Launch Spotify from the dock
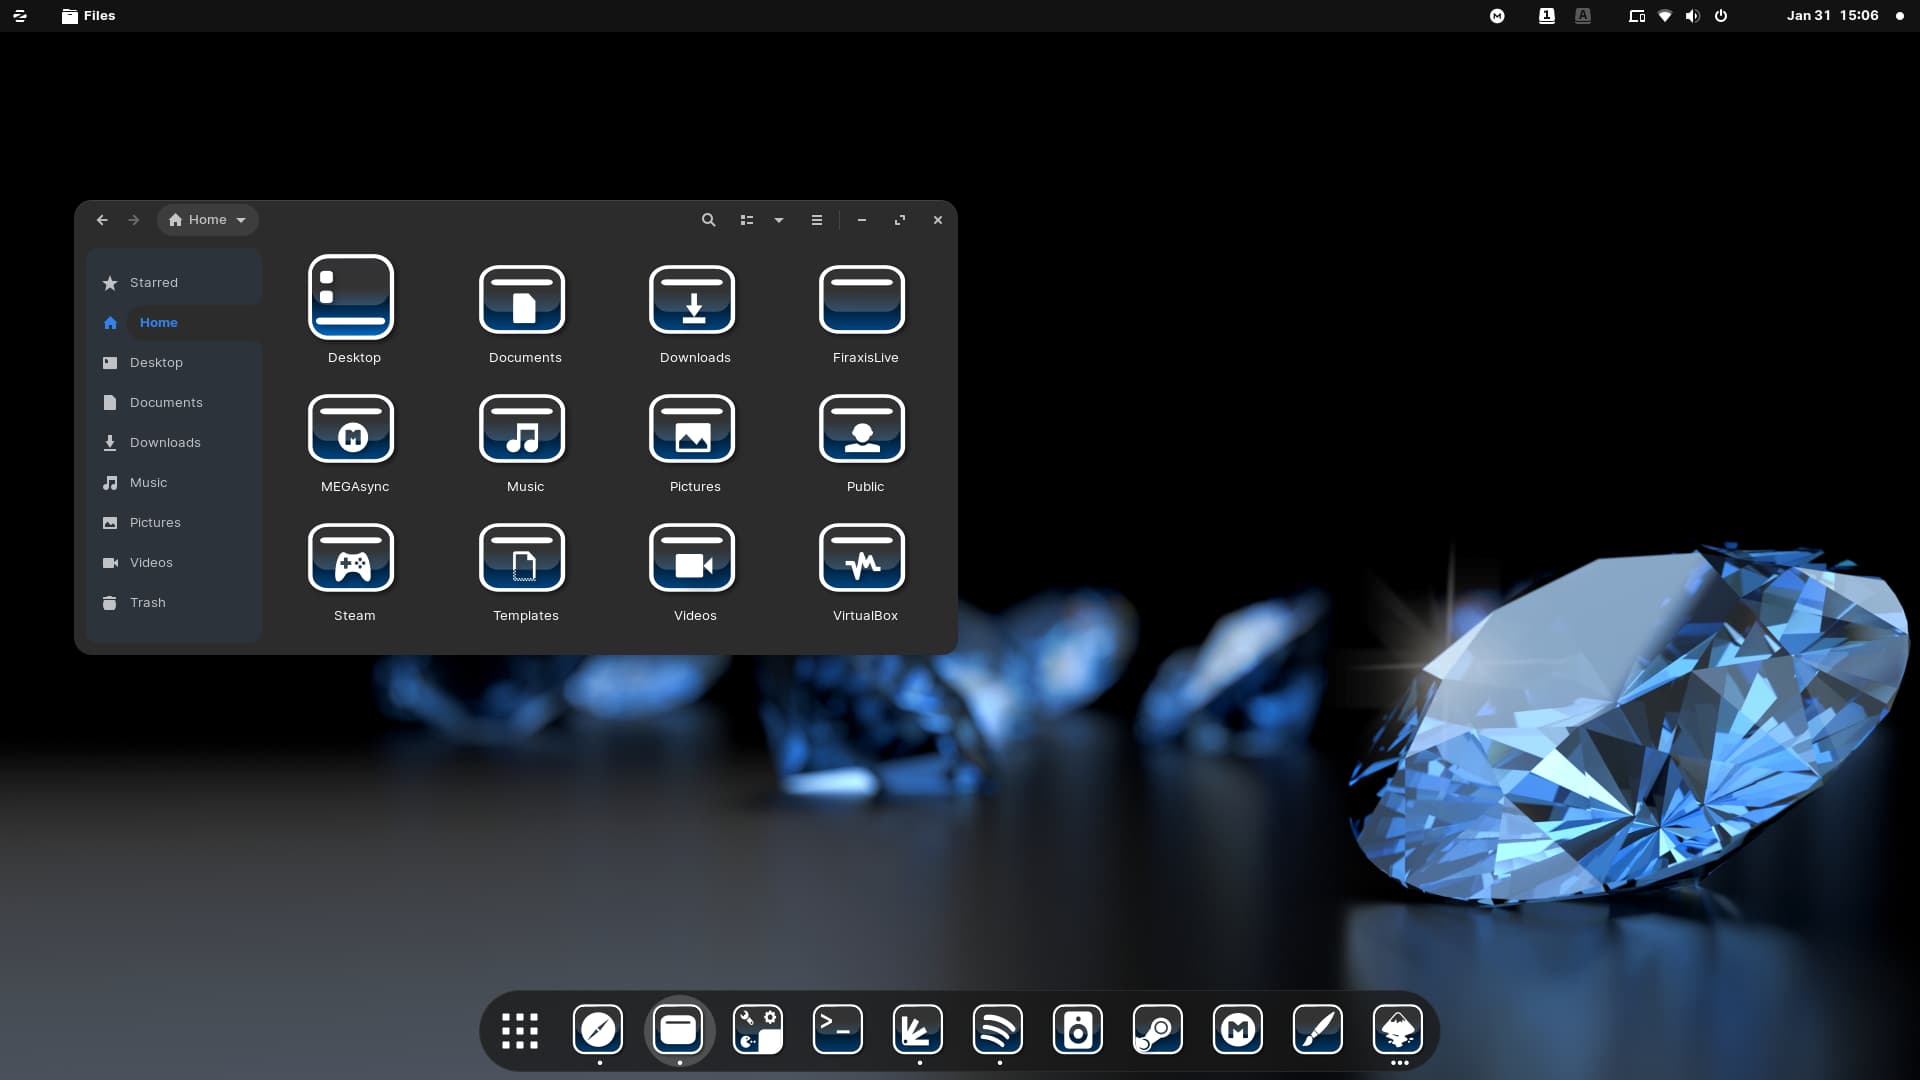Image resolution: width=1920 pixels, height=1080 pixels. tap(998, 1030)
